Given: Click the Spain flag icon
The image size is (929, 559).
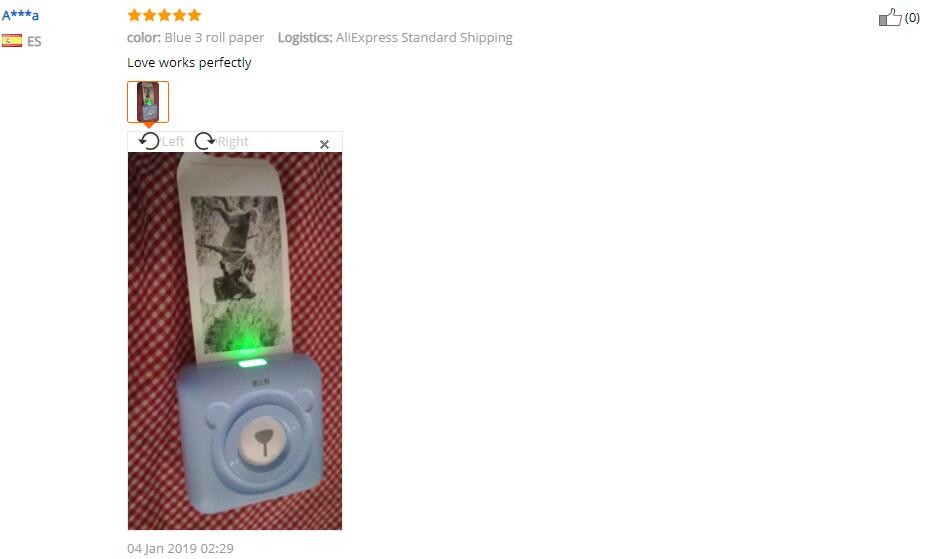Looking at the screenshot, I should pyautogui.click(x=12, y=41).
